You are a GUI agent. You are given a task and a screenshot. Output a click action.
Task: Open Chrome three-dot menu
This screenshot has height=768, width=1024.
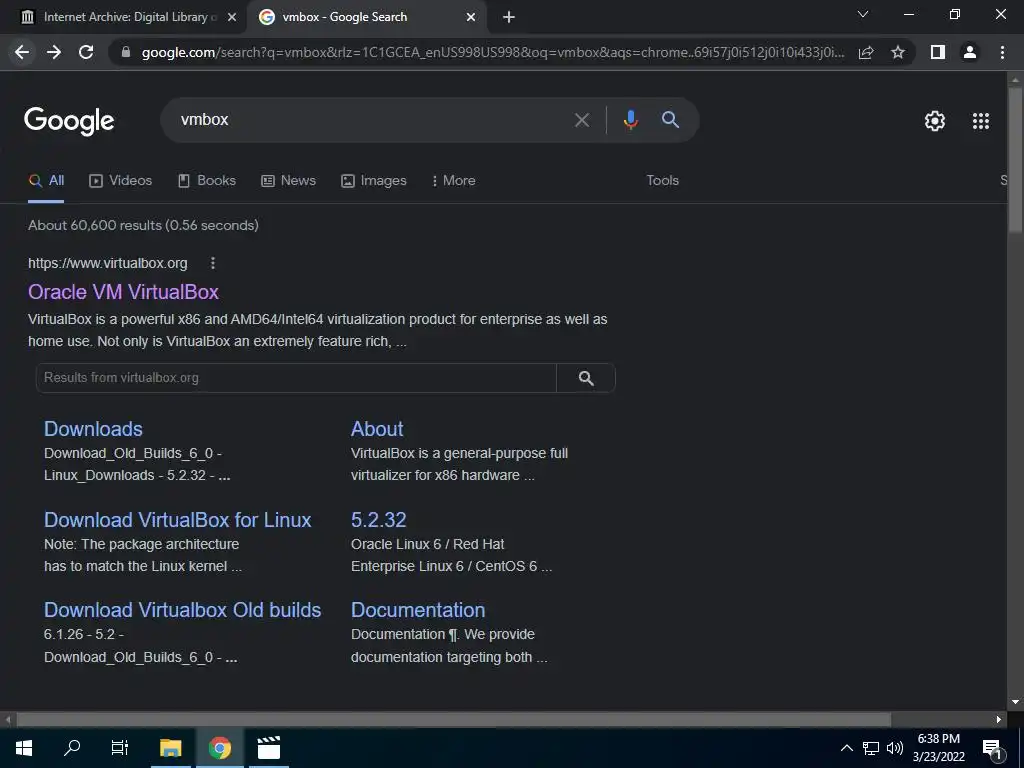click(x=1002, y=52)
